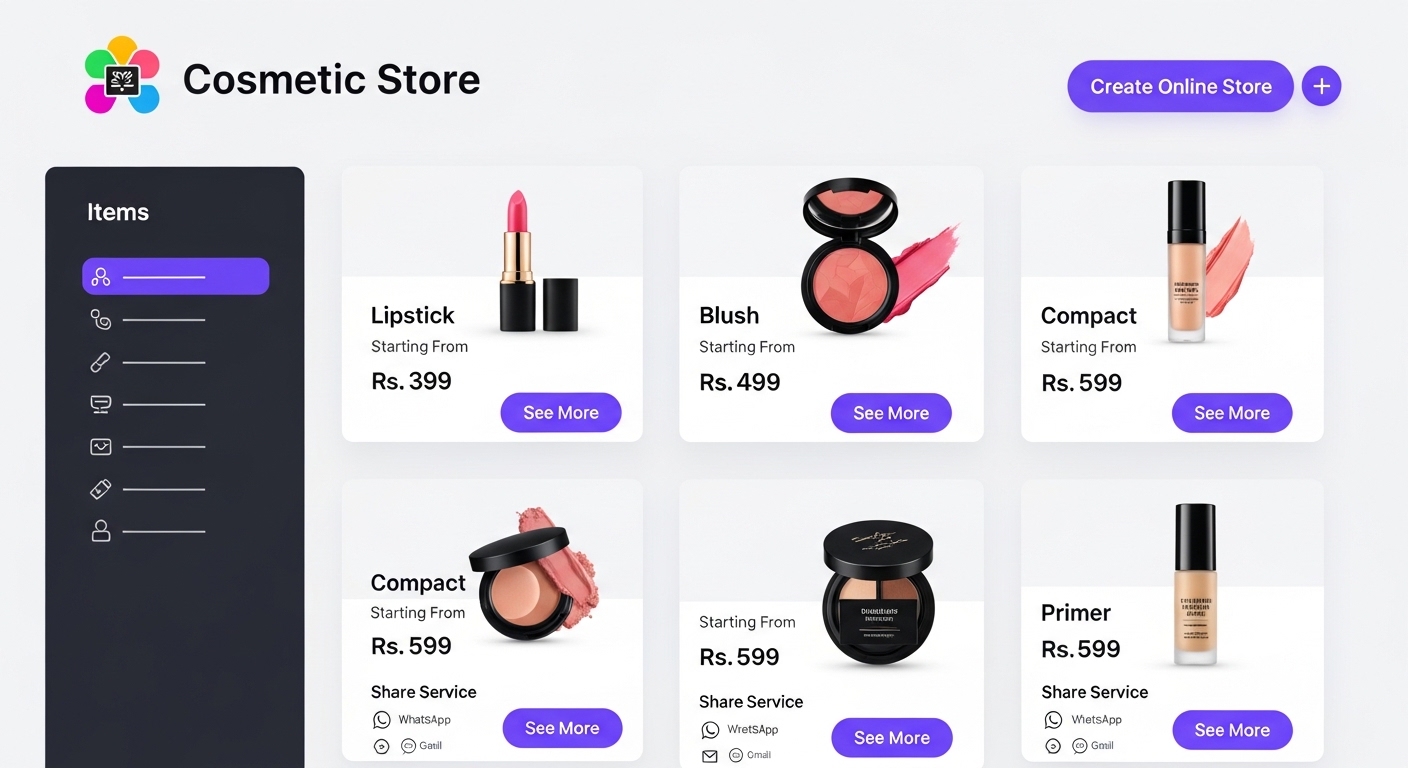Click See More on the Lipstick card
The height and width of the screenshot is (768, 1408).
561,412
